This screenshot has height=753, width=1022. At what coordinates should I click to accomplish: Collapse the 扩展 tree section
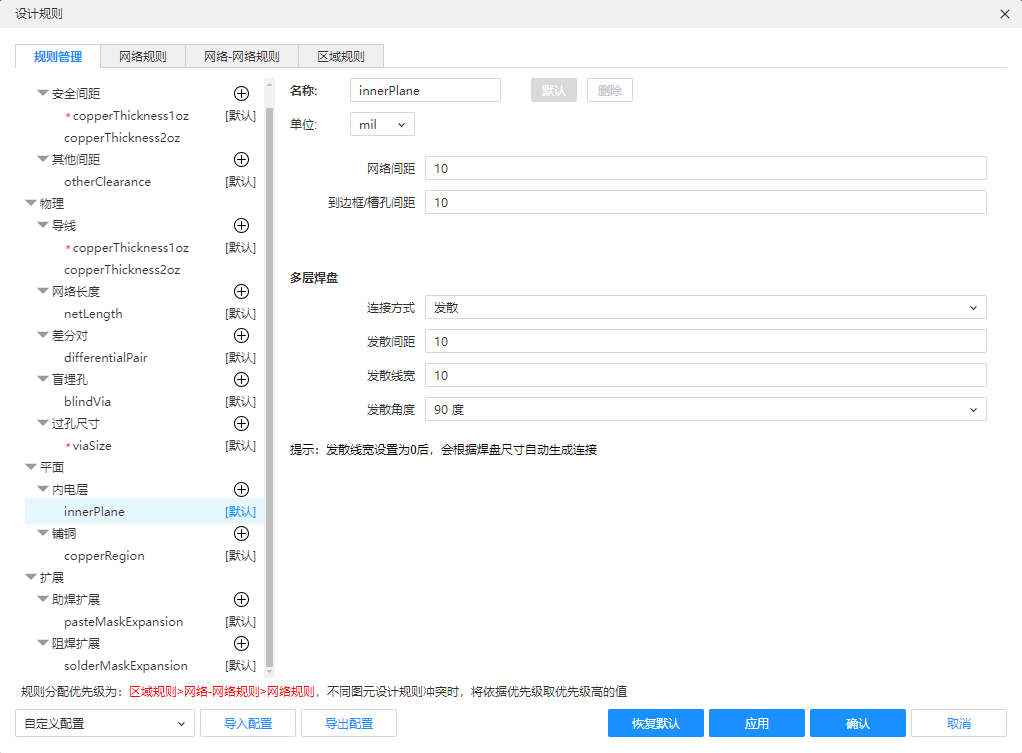30,577
